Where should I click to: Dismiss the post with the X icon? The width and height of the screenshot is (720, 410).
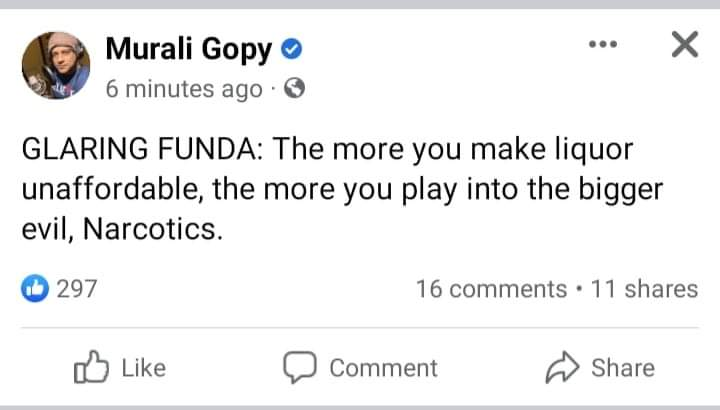pyautogui.click(x=684, y=45)
